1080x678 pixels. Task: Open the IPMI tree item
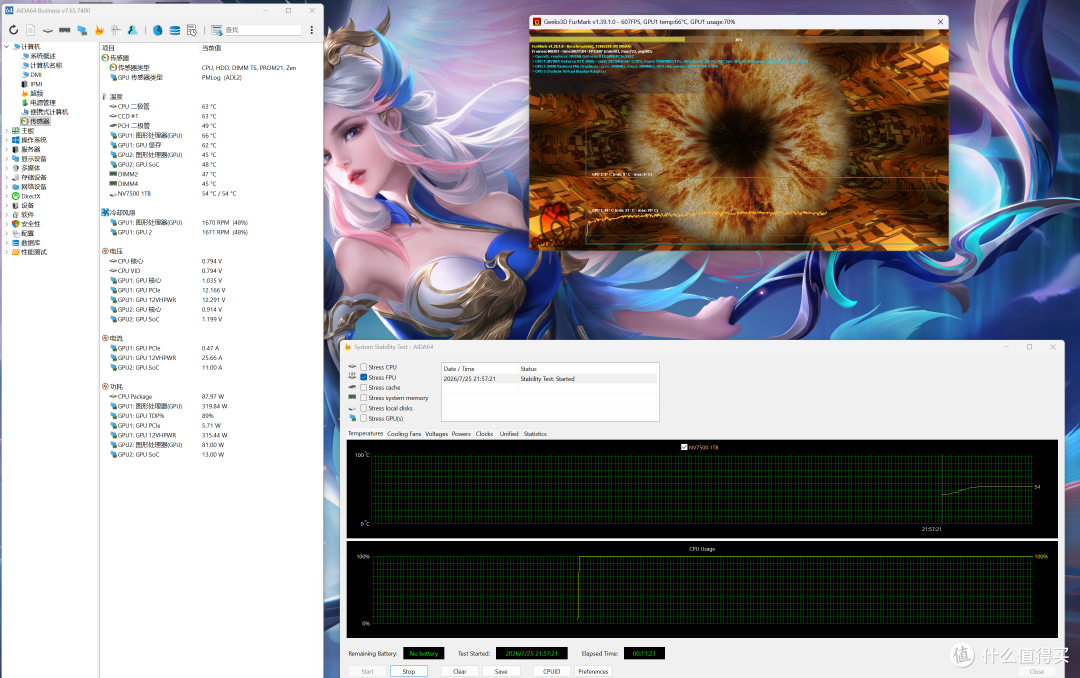(x=36, y=84)
